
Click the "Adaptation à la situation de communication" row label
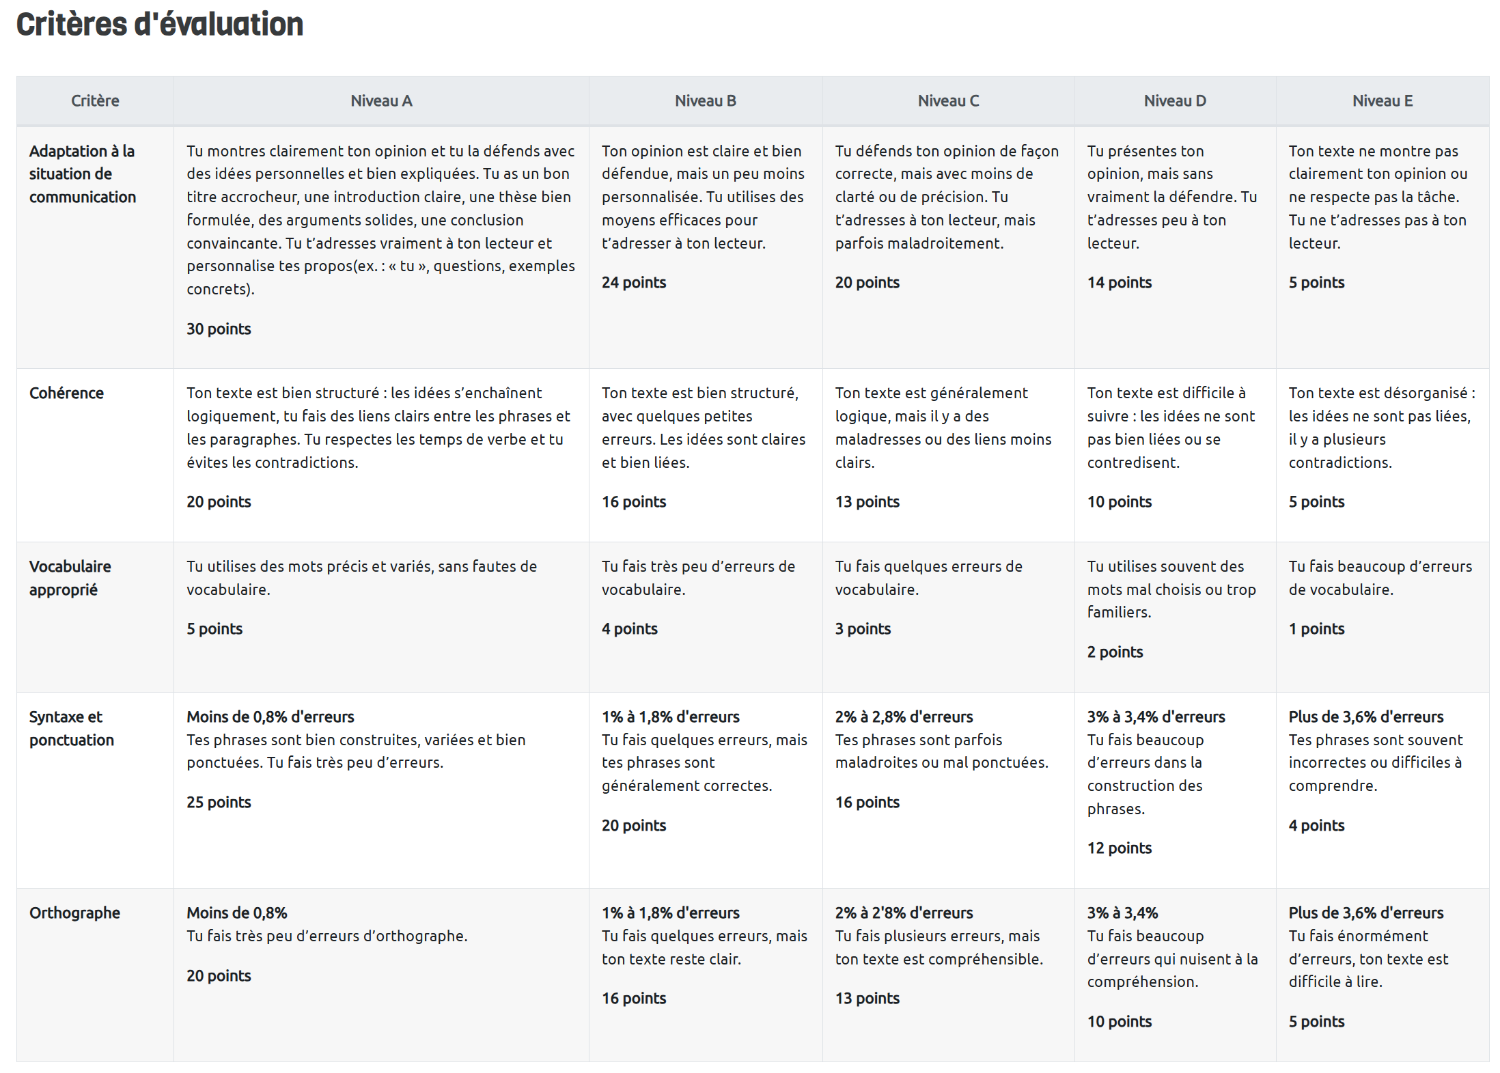click(82, 174)
